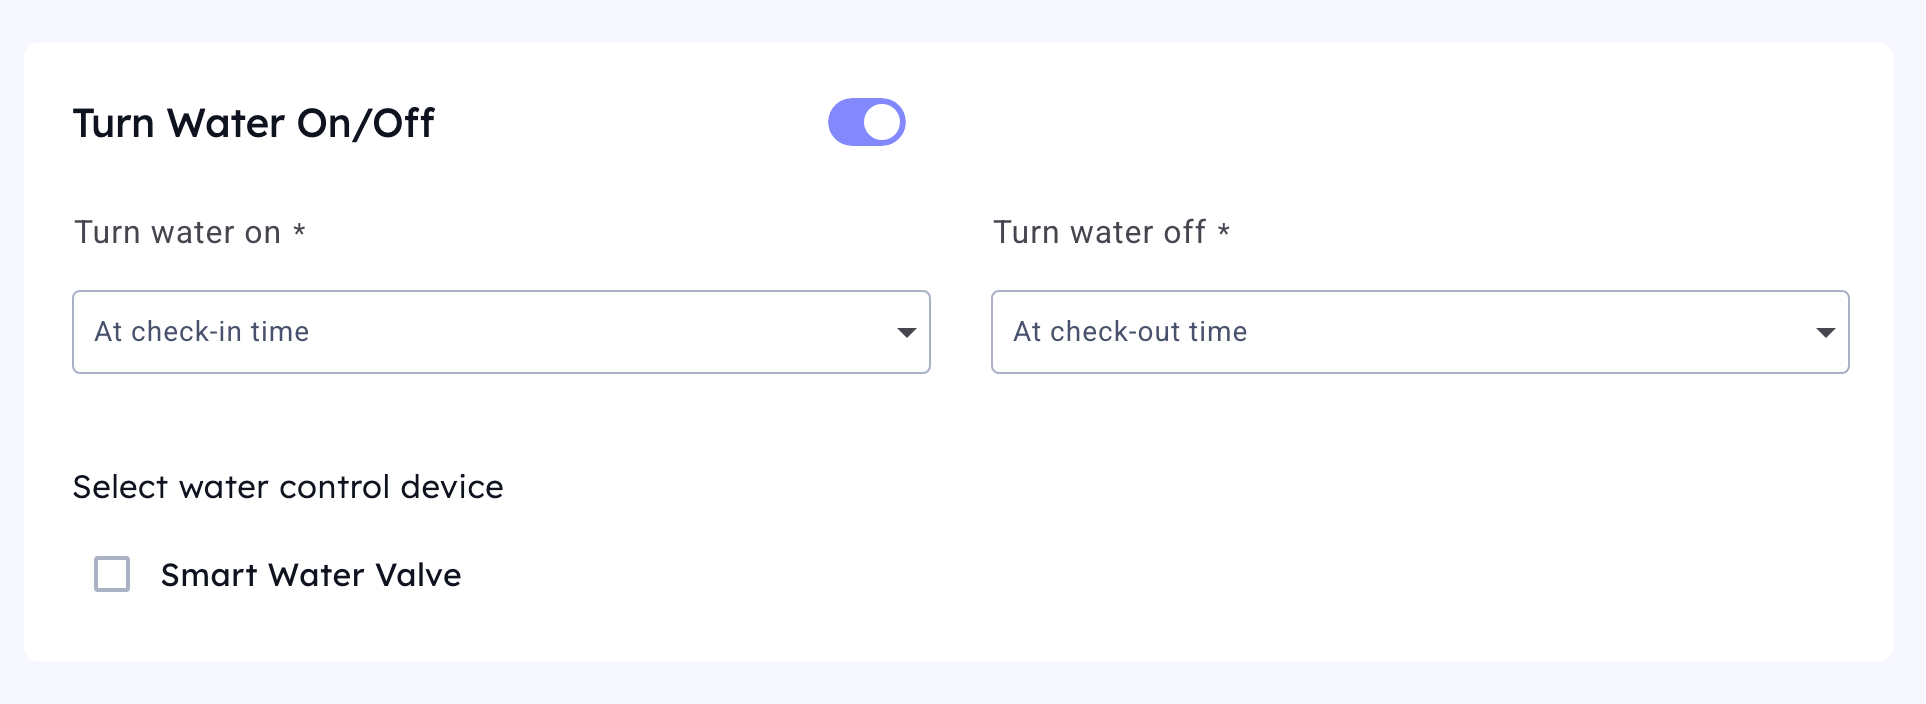Click the purple track of the toggle
Viewport: 1926px width, 704px height.
[x=845, y=122]
